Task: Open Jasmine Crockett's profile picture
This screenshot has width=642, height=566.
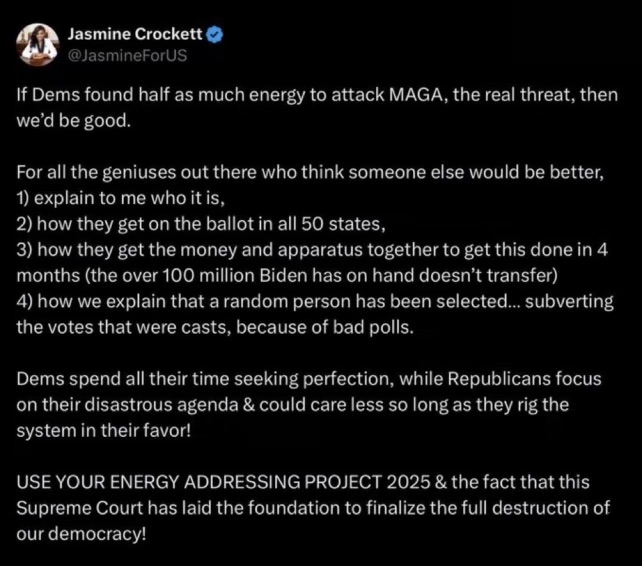Action: 38,45
